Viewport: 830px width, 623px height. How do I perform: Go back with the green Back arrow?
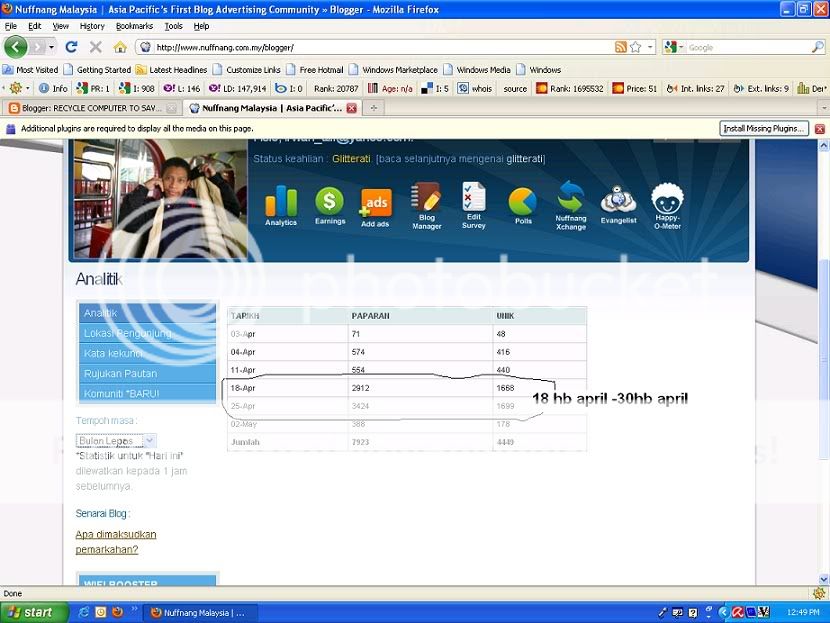click(15, 47)
